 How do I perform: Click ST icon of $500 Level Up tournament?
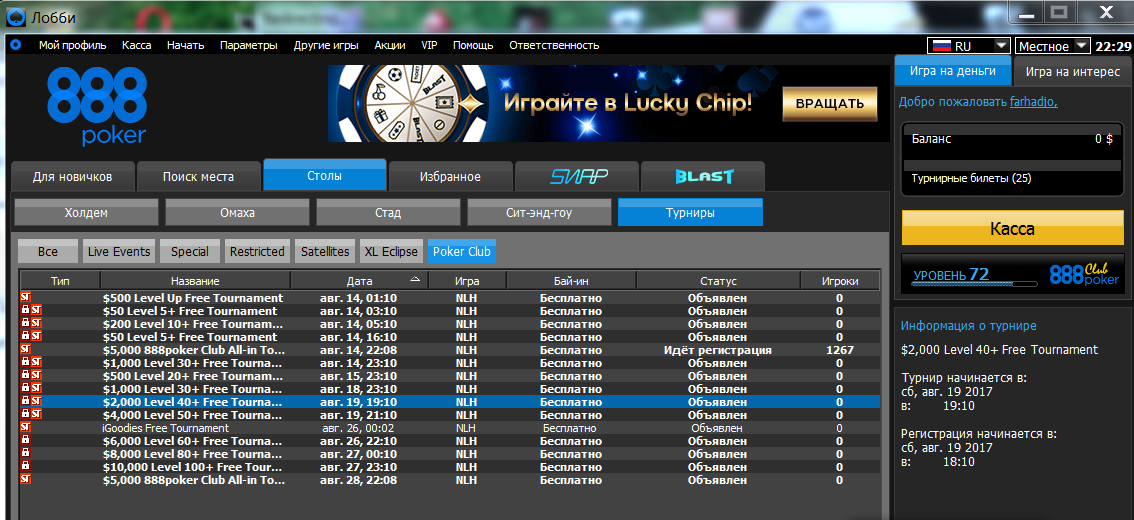[25, 298]
